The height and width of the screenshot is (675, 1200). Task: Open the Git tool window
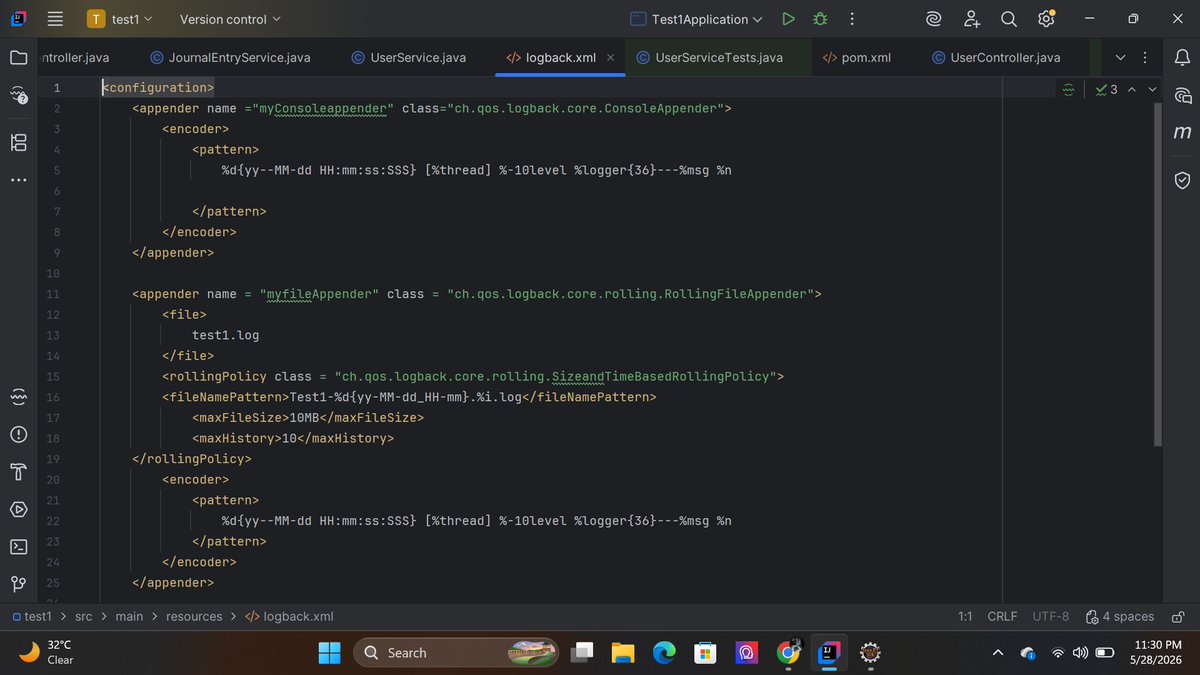18,583
